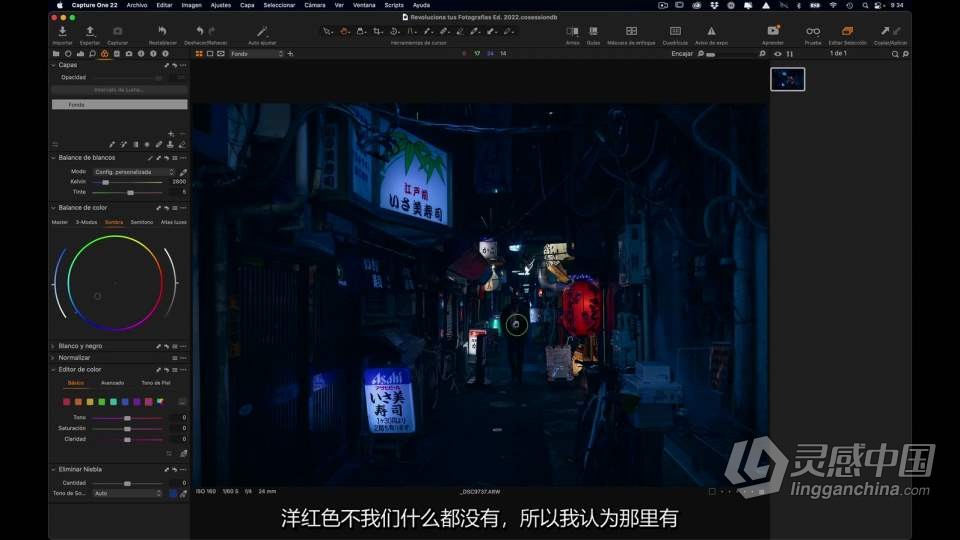Select the Fondo layer row

119,105
